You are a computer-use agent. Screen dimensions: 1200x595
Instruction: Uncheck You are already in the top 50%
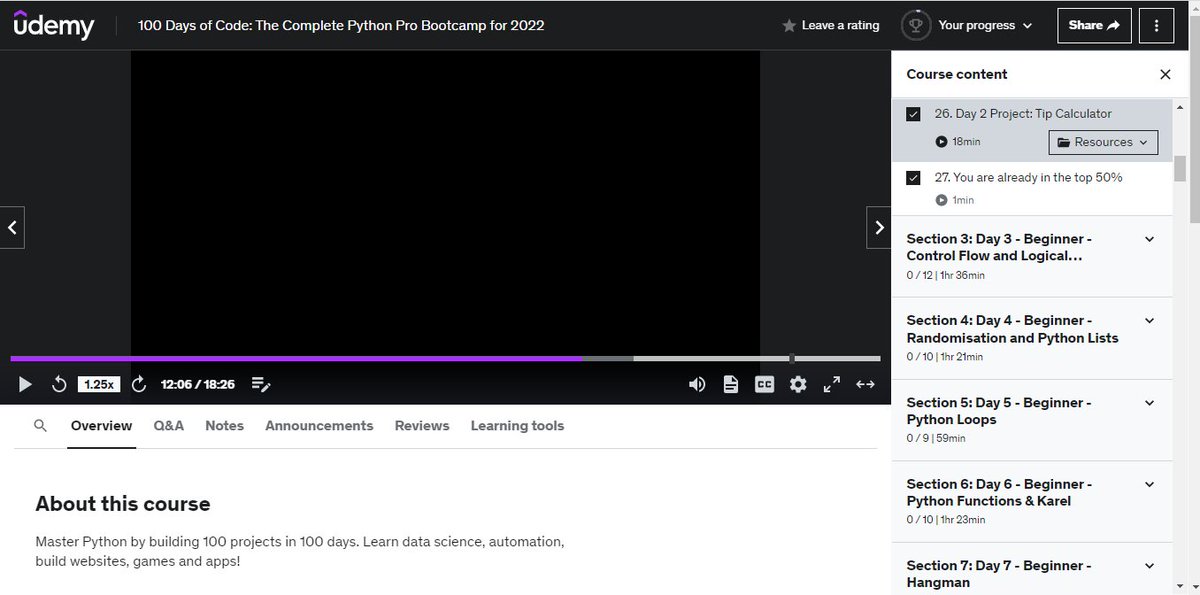(x=913, y=178)
